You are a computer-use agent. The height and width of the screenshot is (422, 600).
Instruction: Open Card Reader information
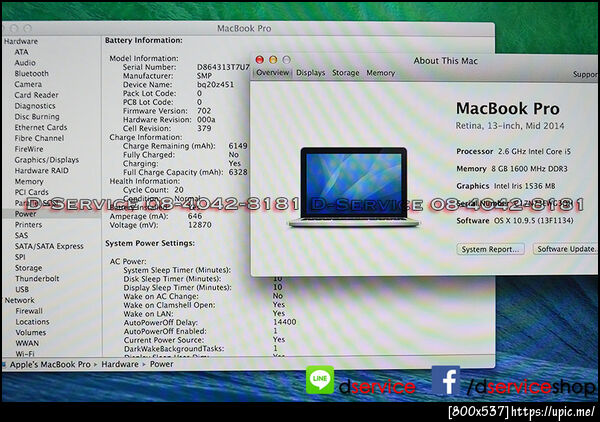[x=36, y=95]
